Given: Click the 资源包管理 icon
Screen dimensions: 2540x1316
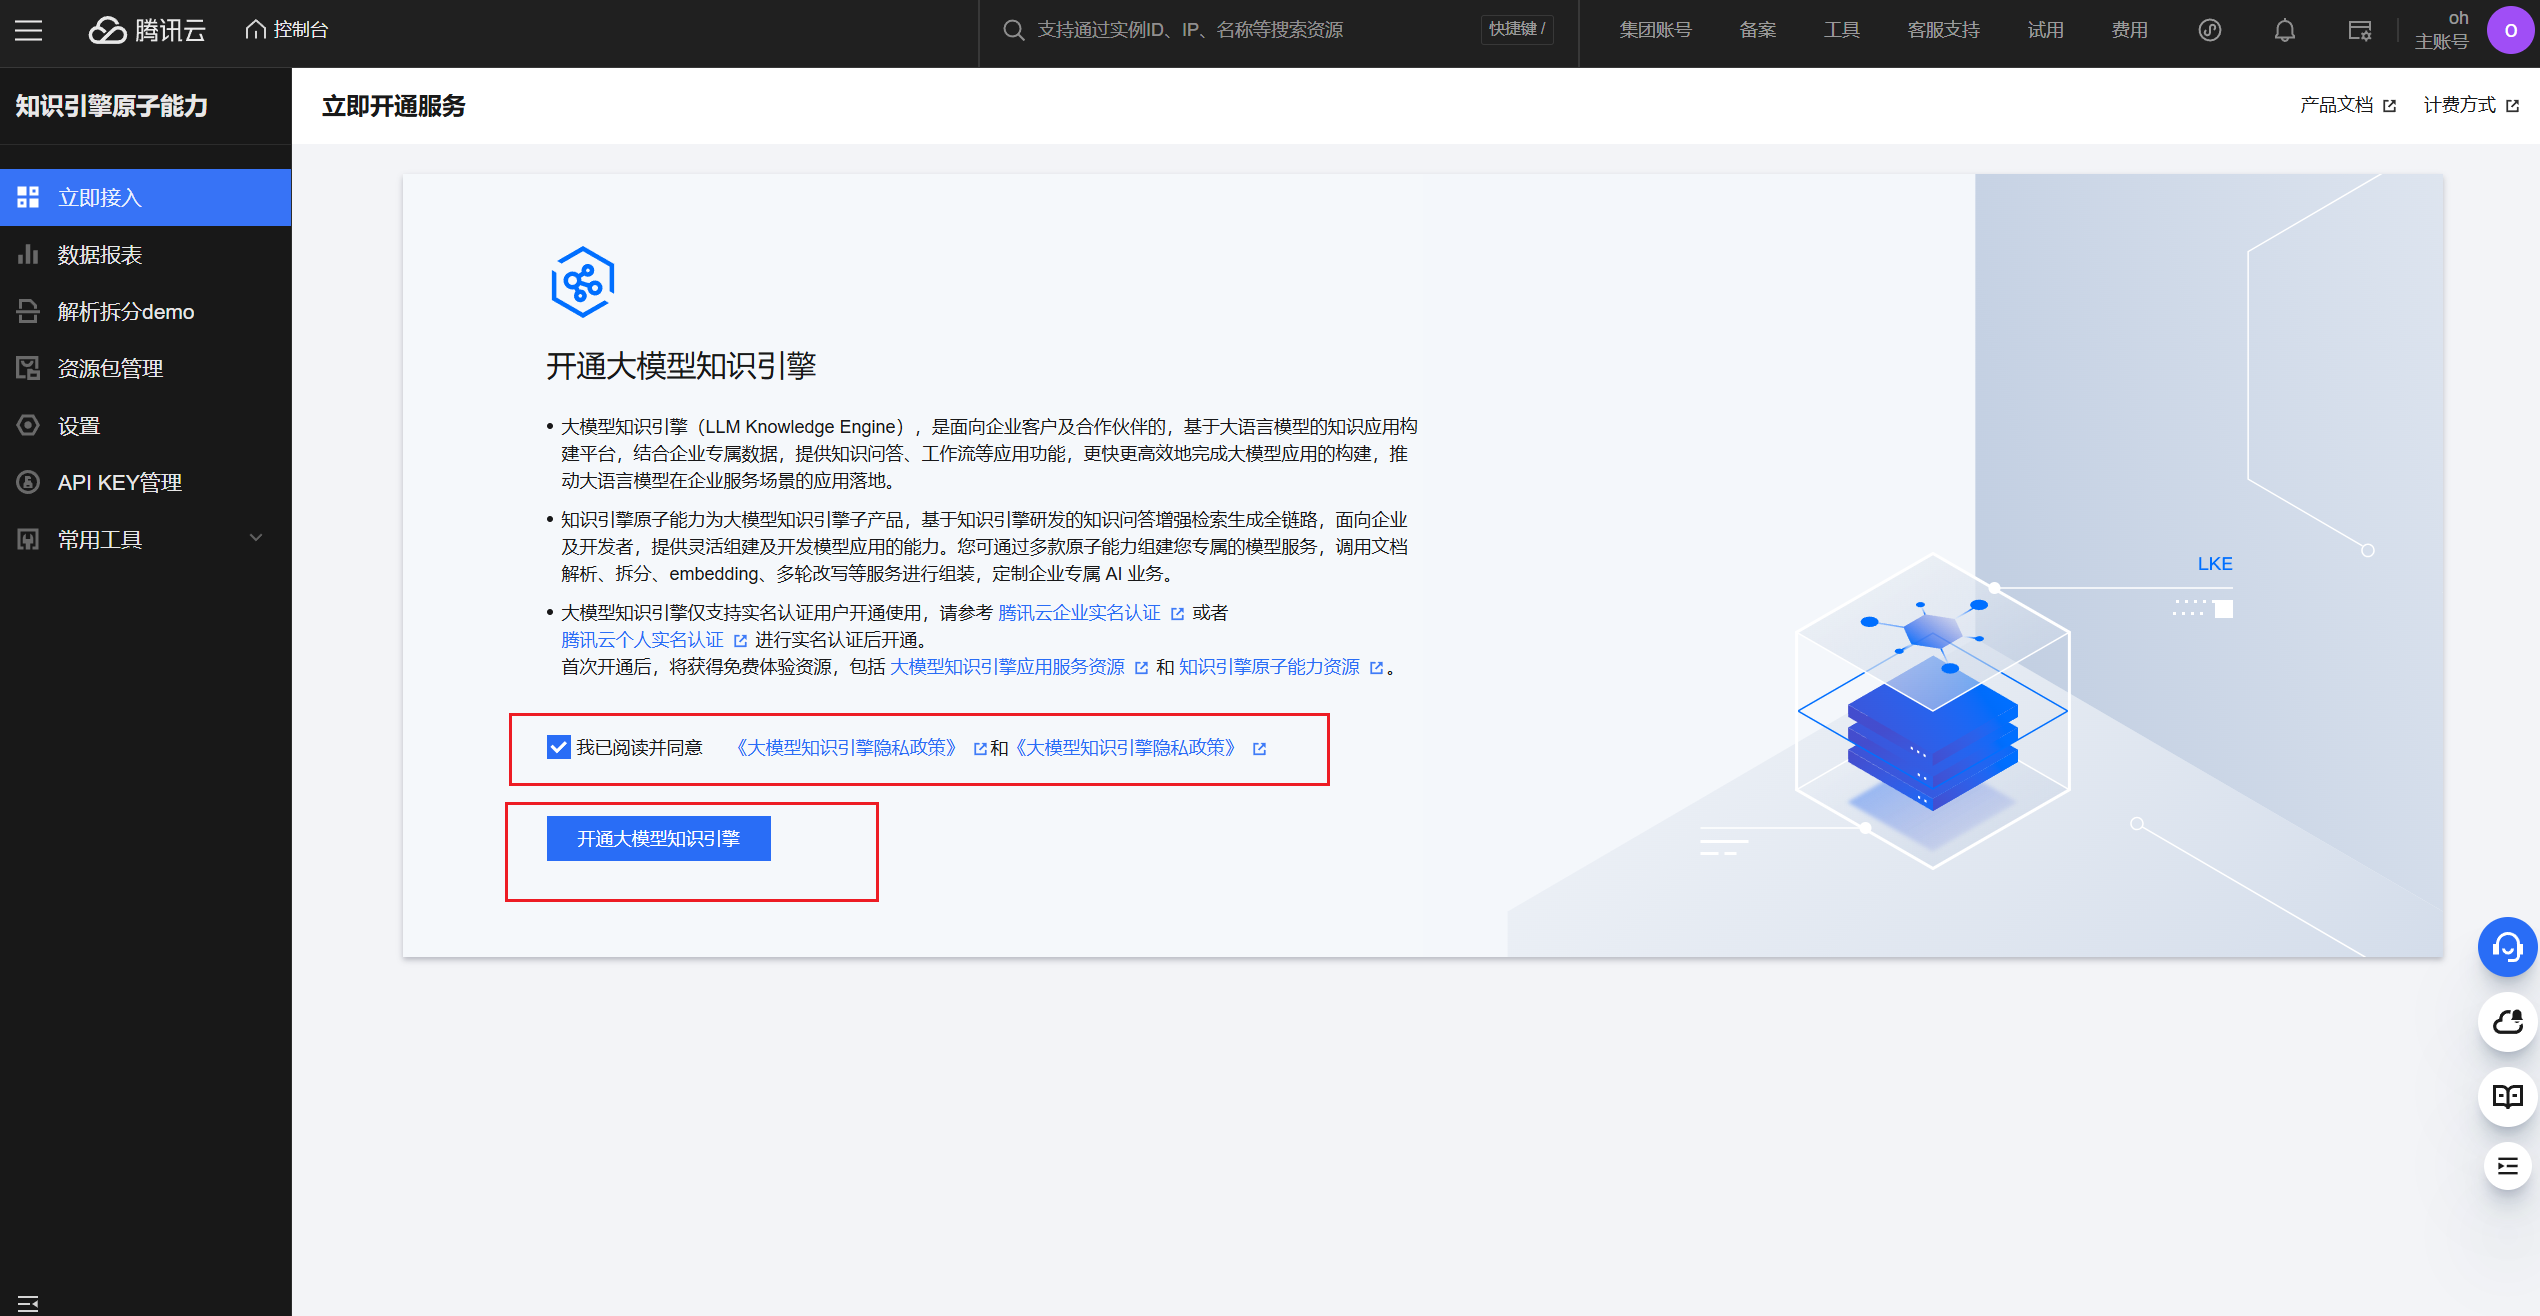Looking at the screenshot, I should pos(28,368).
